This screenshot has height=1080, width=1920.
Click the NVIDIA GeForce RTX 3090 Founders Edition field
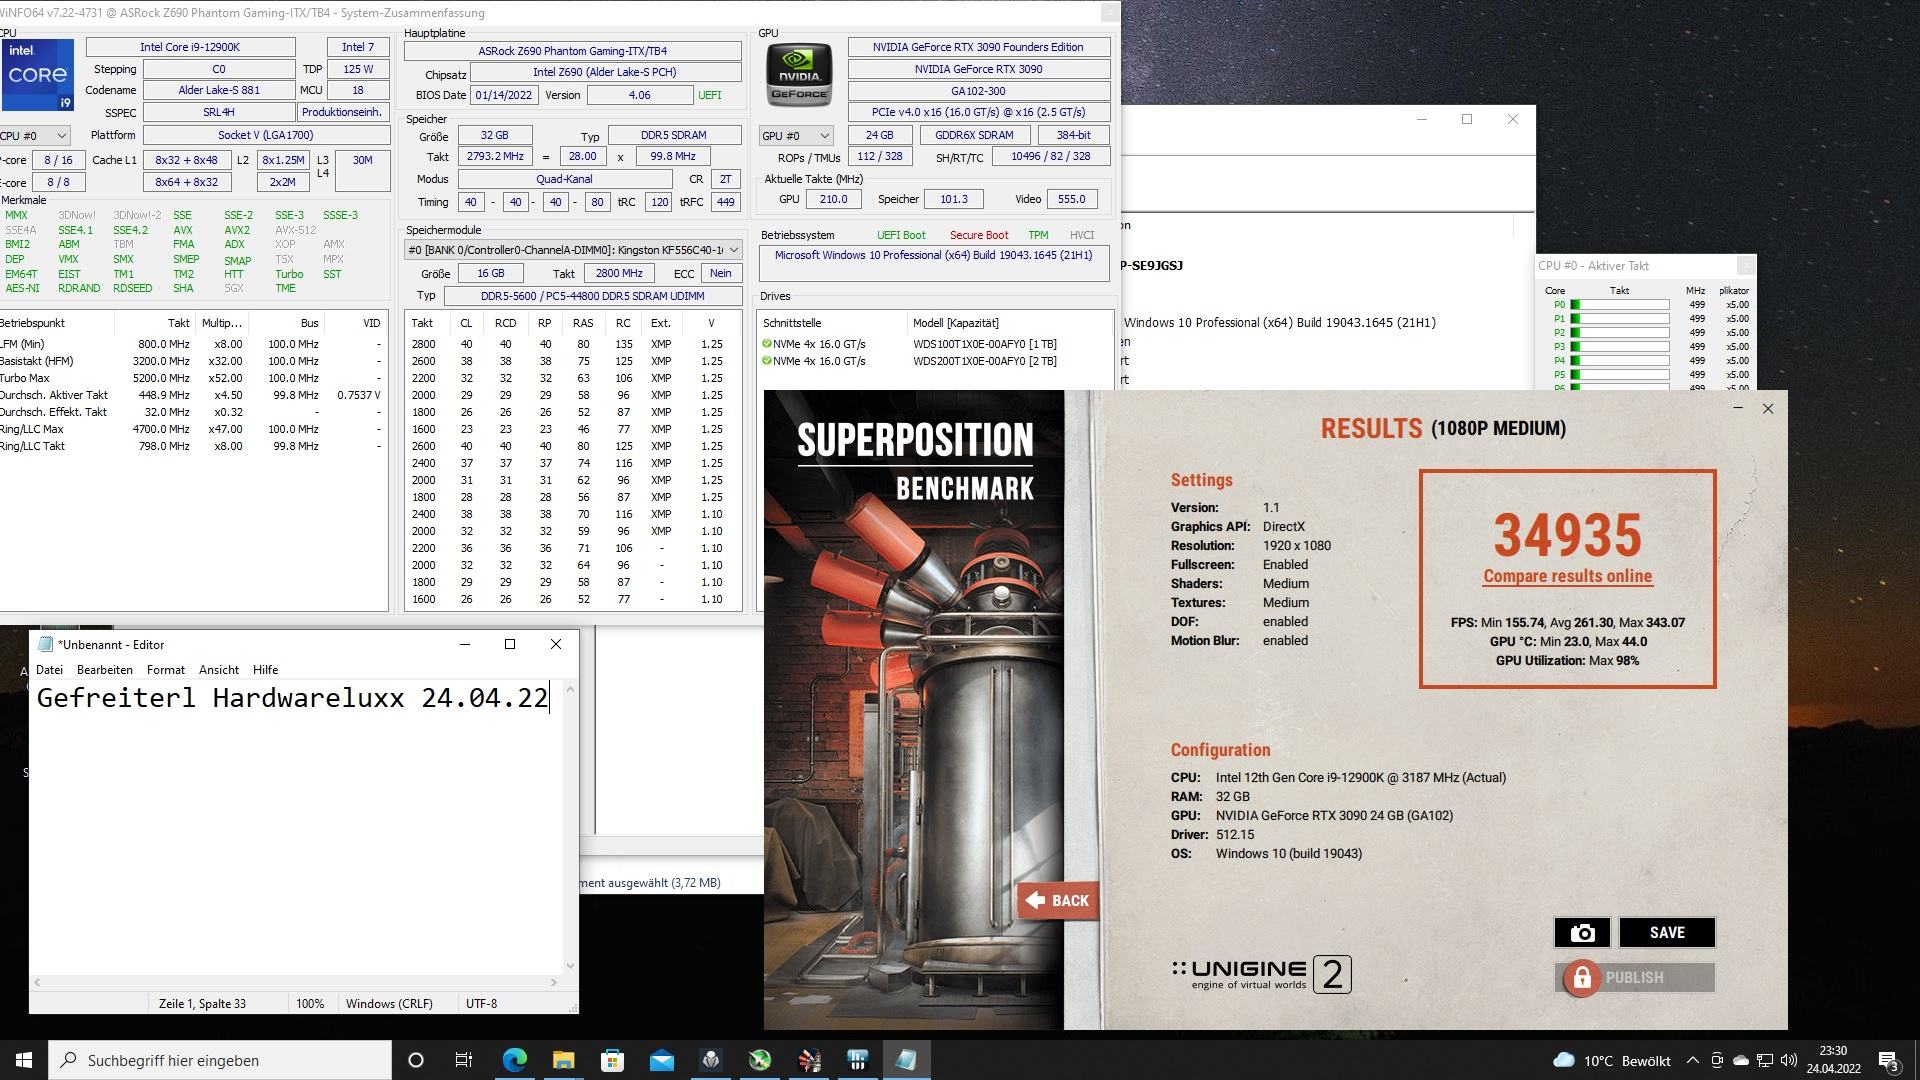978,47
